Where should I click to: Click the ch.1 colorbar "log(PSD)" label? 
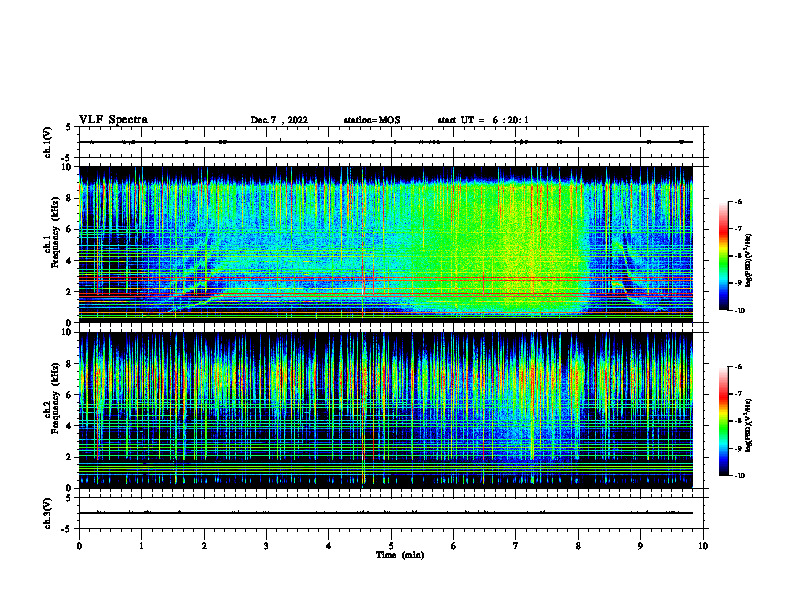pos(750,260)
